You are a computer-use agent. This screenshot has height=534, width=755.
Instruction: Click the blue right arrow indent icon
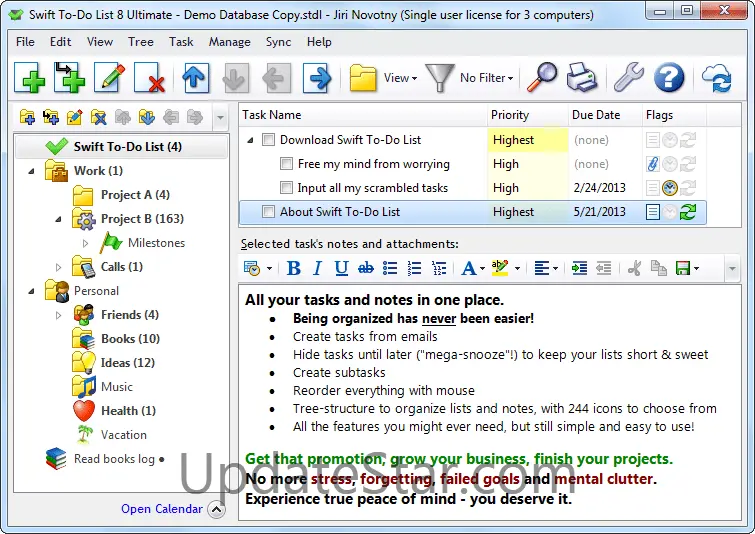pos(316,78)
